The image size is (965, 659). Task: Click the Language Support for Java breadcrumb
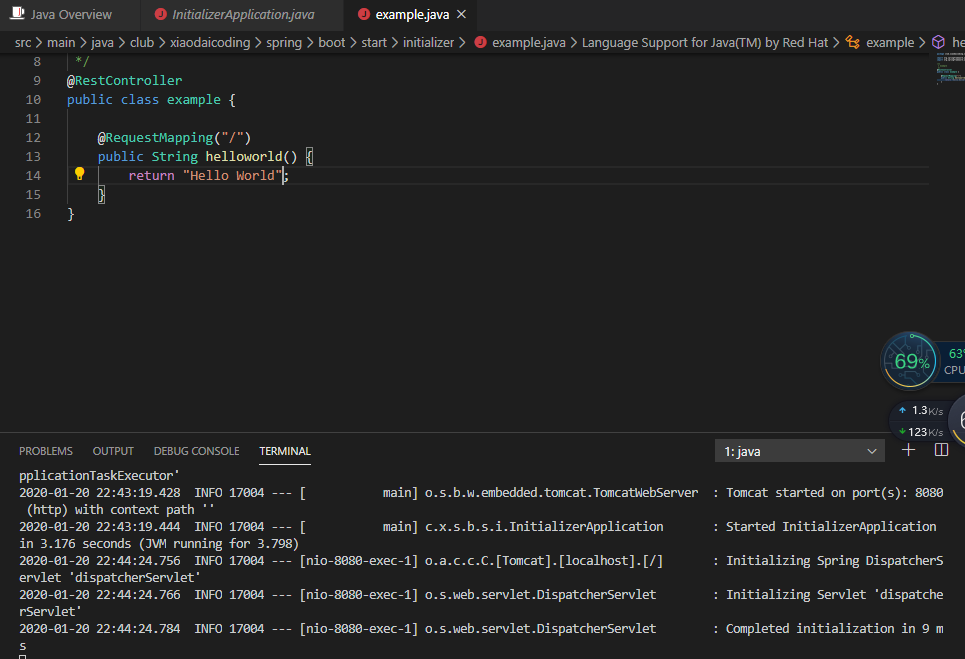tap(704, 42)
